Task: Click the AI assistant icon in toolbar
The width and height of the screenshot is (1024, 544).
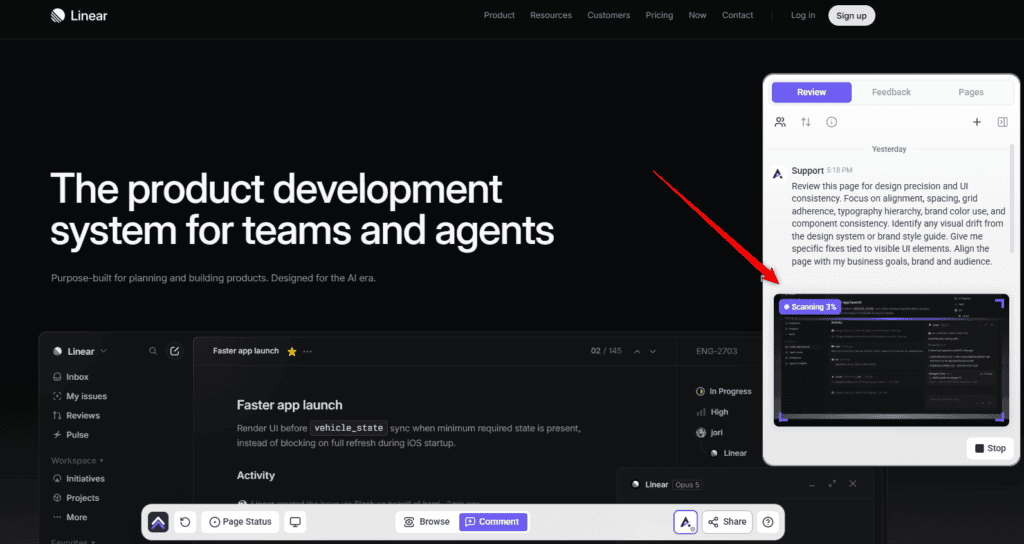Action: tap(685, 522)
